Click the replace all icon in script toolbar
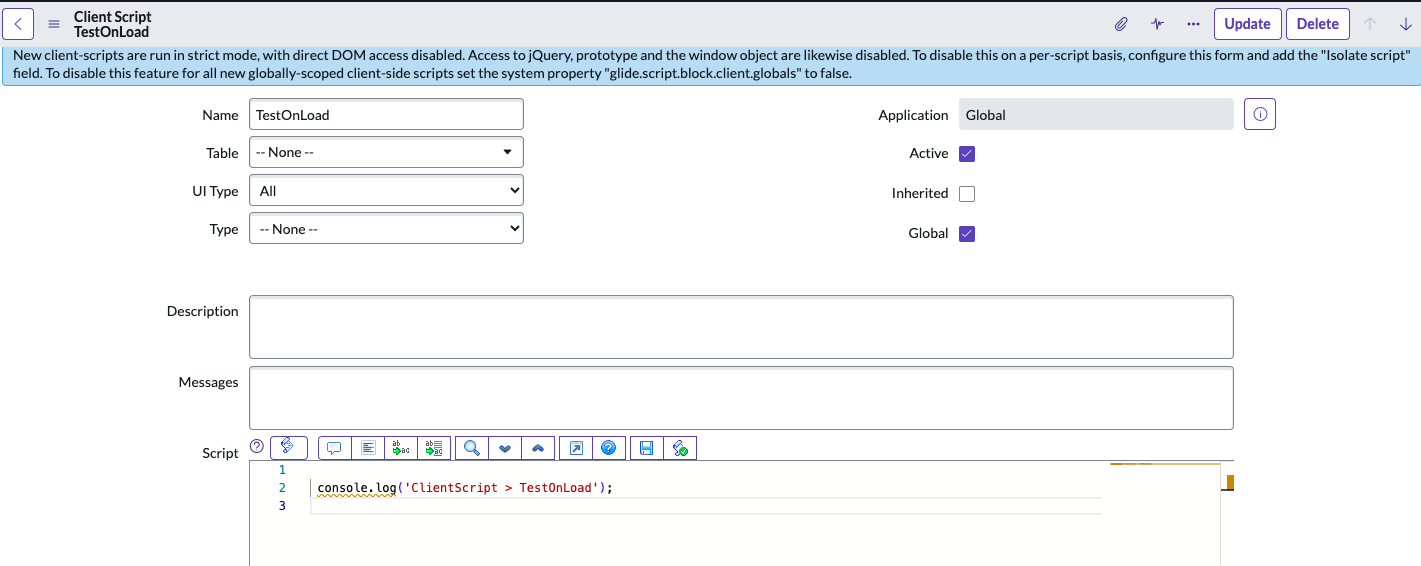Screen dimensions: 1421x566 click(434, 448)
